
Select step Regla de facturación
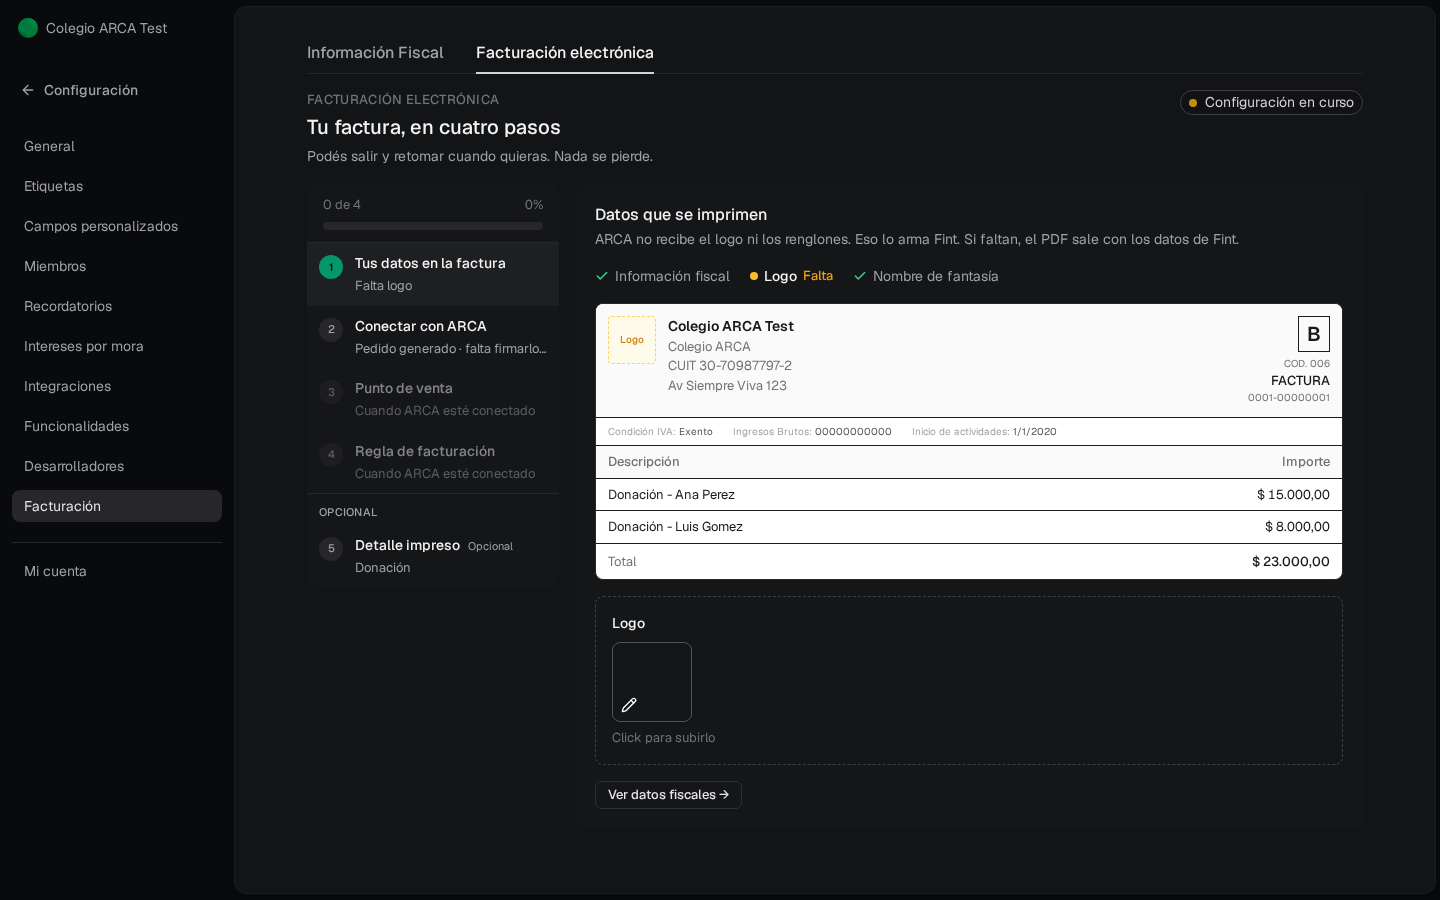(x=433, y=462)
